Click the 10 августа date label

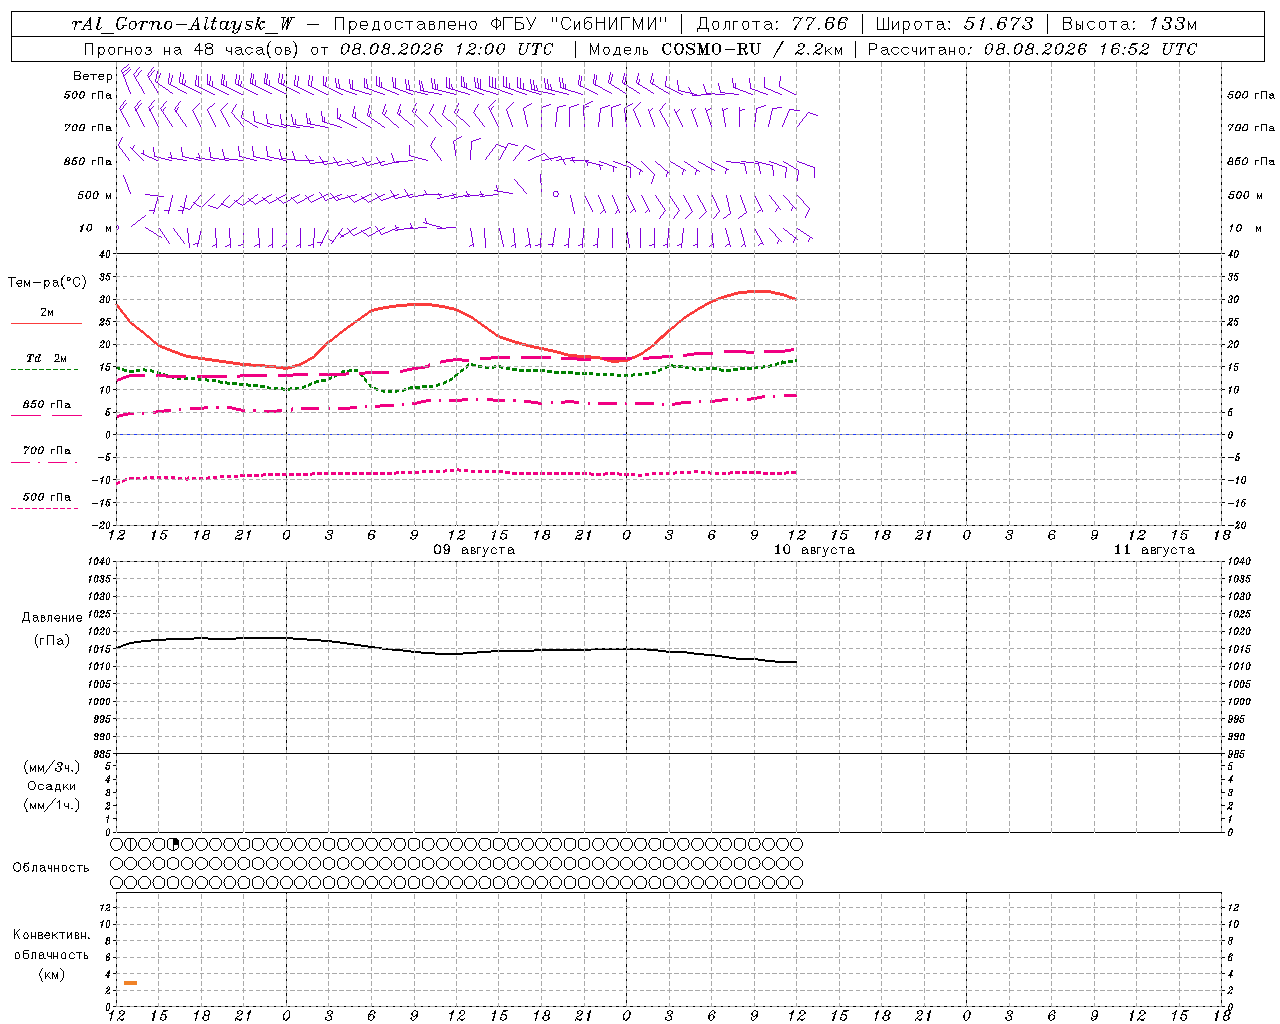(814, 550)
